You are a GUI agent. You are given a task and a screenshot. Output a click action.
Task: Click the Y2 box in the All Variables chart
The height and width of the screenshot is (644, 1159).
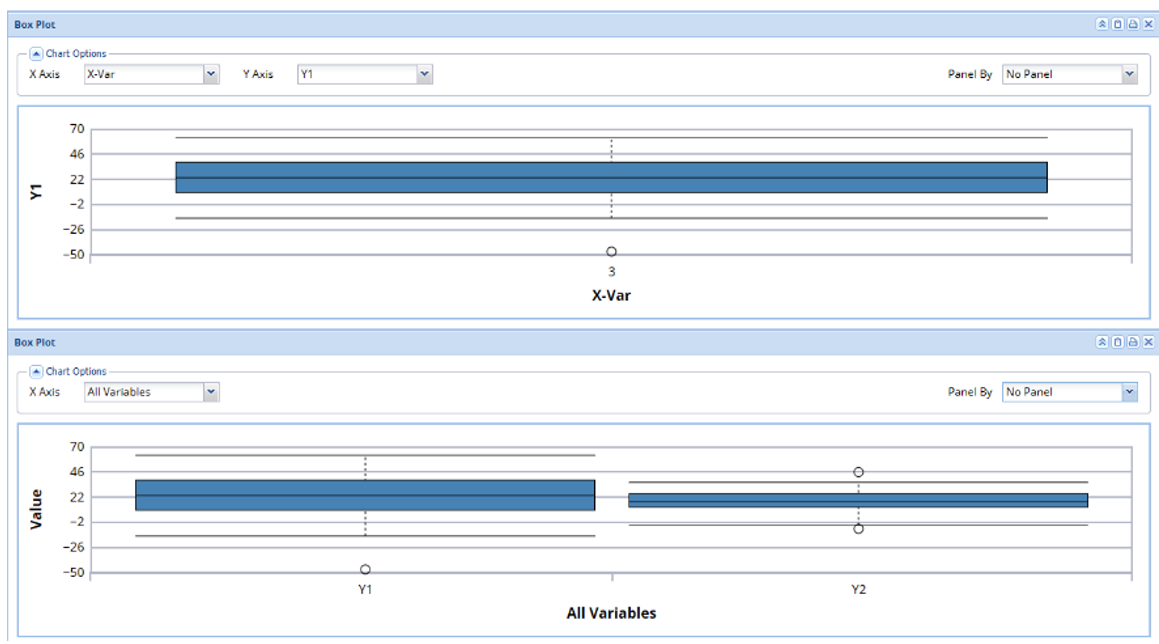(857, 500)
